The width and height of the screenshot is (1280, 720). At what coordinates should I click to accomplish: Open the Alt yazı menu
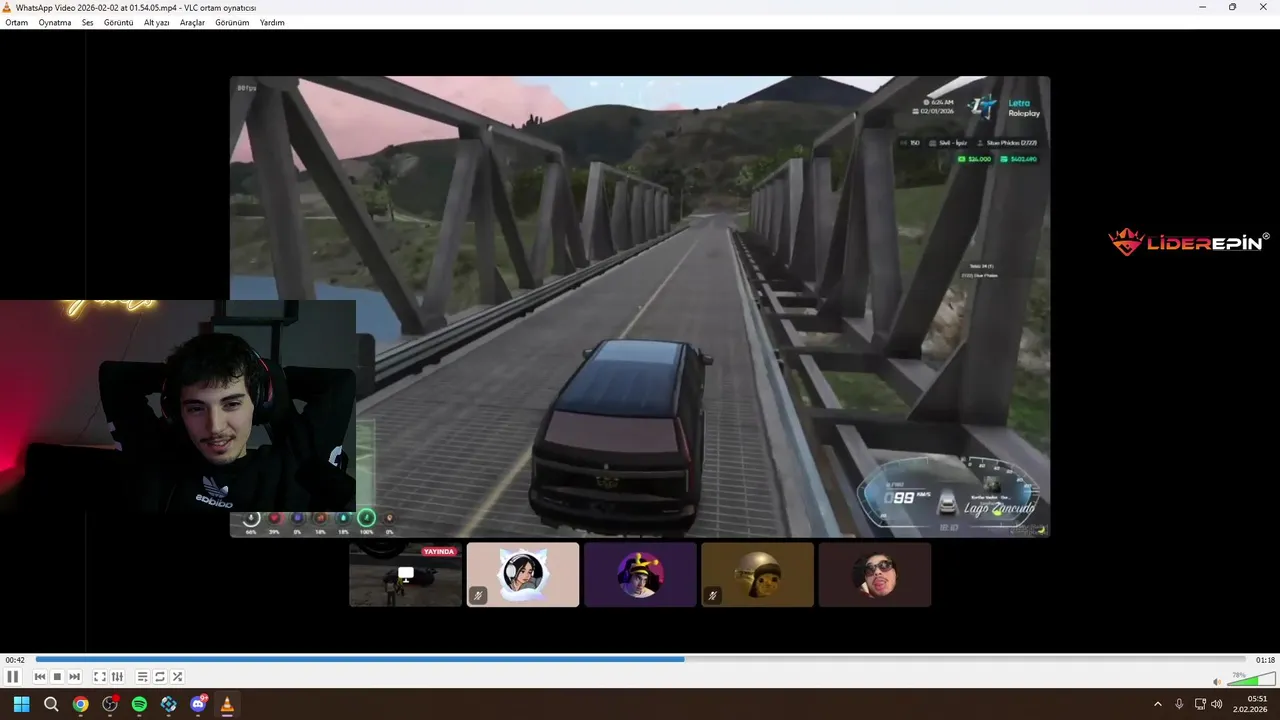point(156,22)
